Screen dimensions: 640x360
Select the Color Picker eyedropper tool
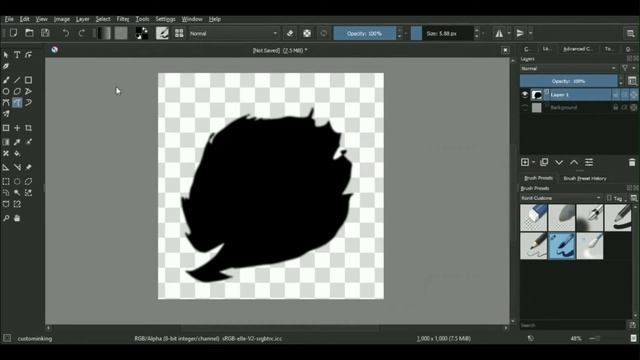17,142
